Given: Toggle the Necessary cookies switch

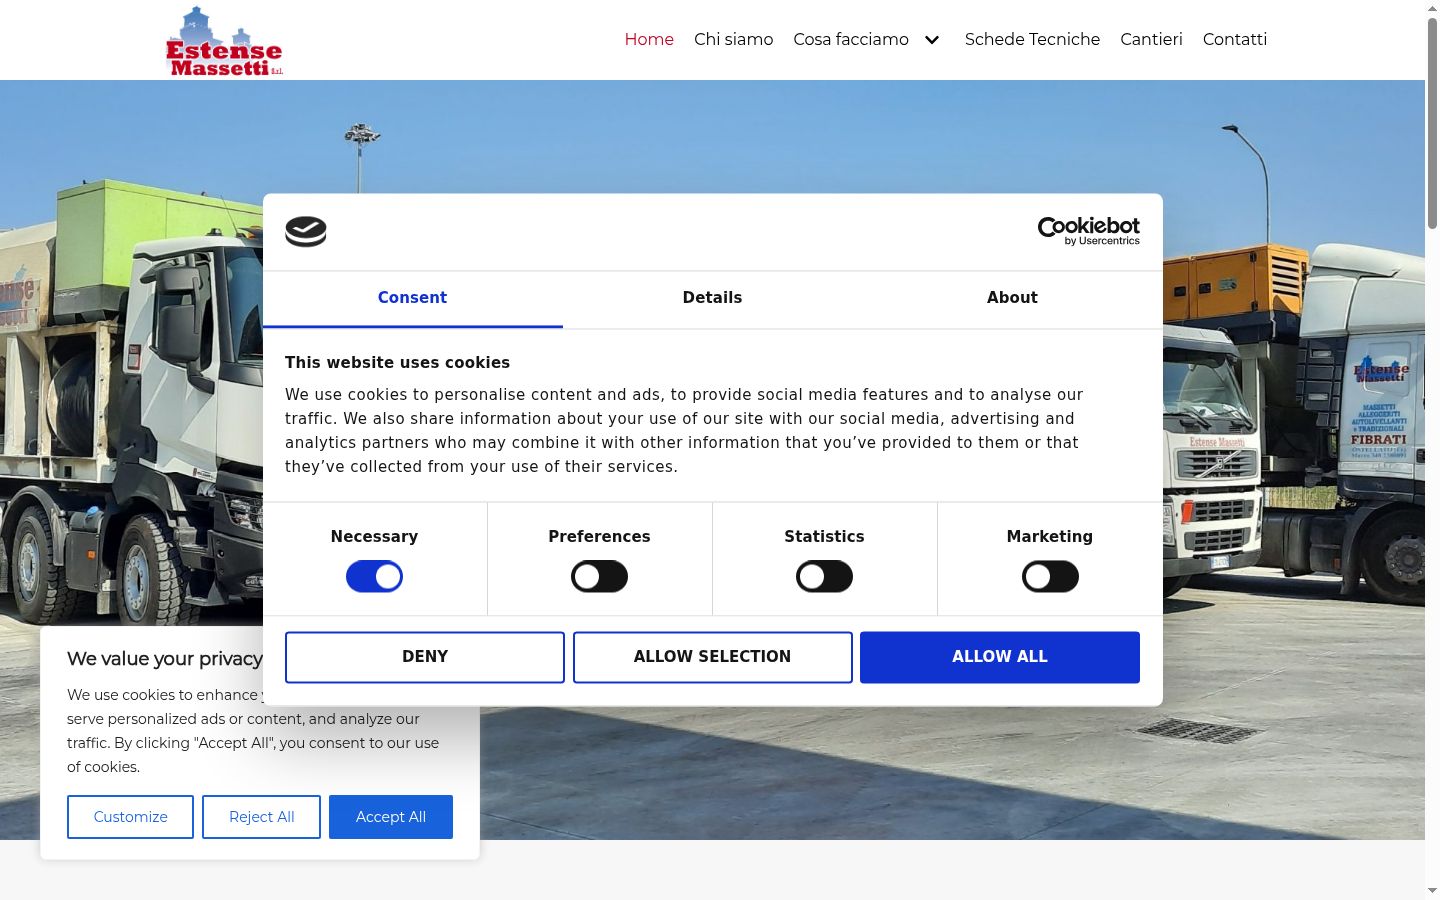Looking at the screenshot, I should [x=374, y=577].
